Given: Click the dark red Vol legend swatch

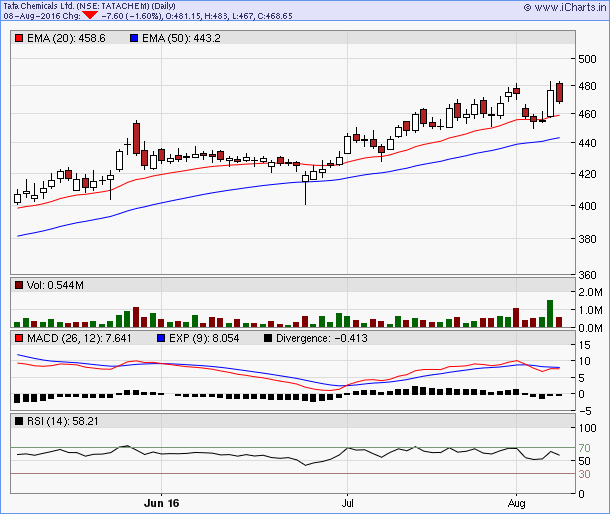Looking at the screenshot, I should pos(19,285).
